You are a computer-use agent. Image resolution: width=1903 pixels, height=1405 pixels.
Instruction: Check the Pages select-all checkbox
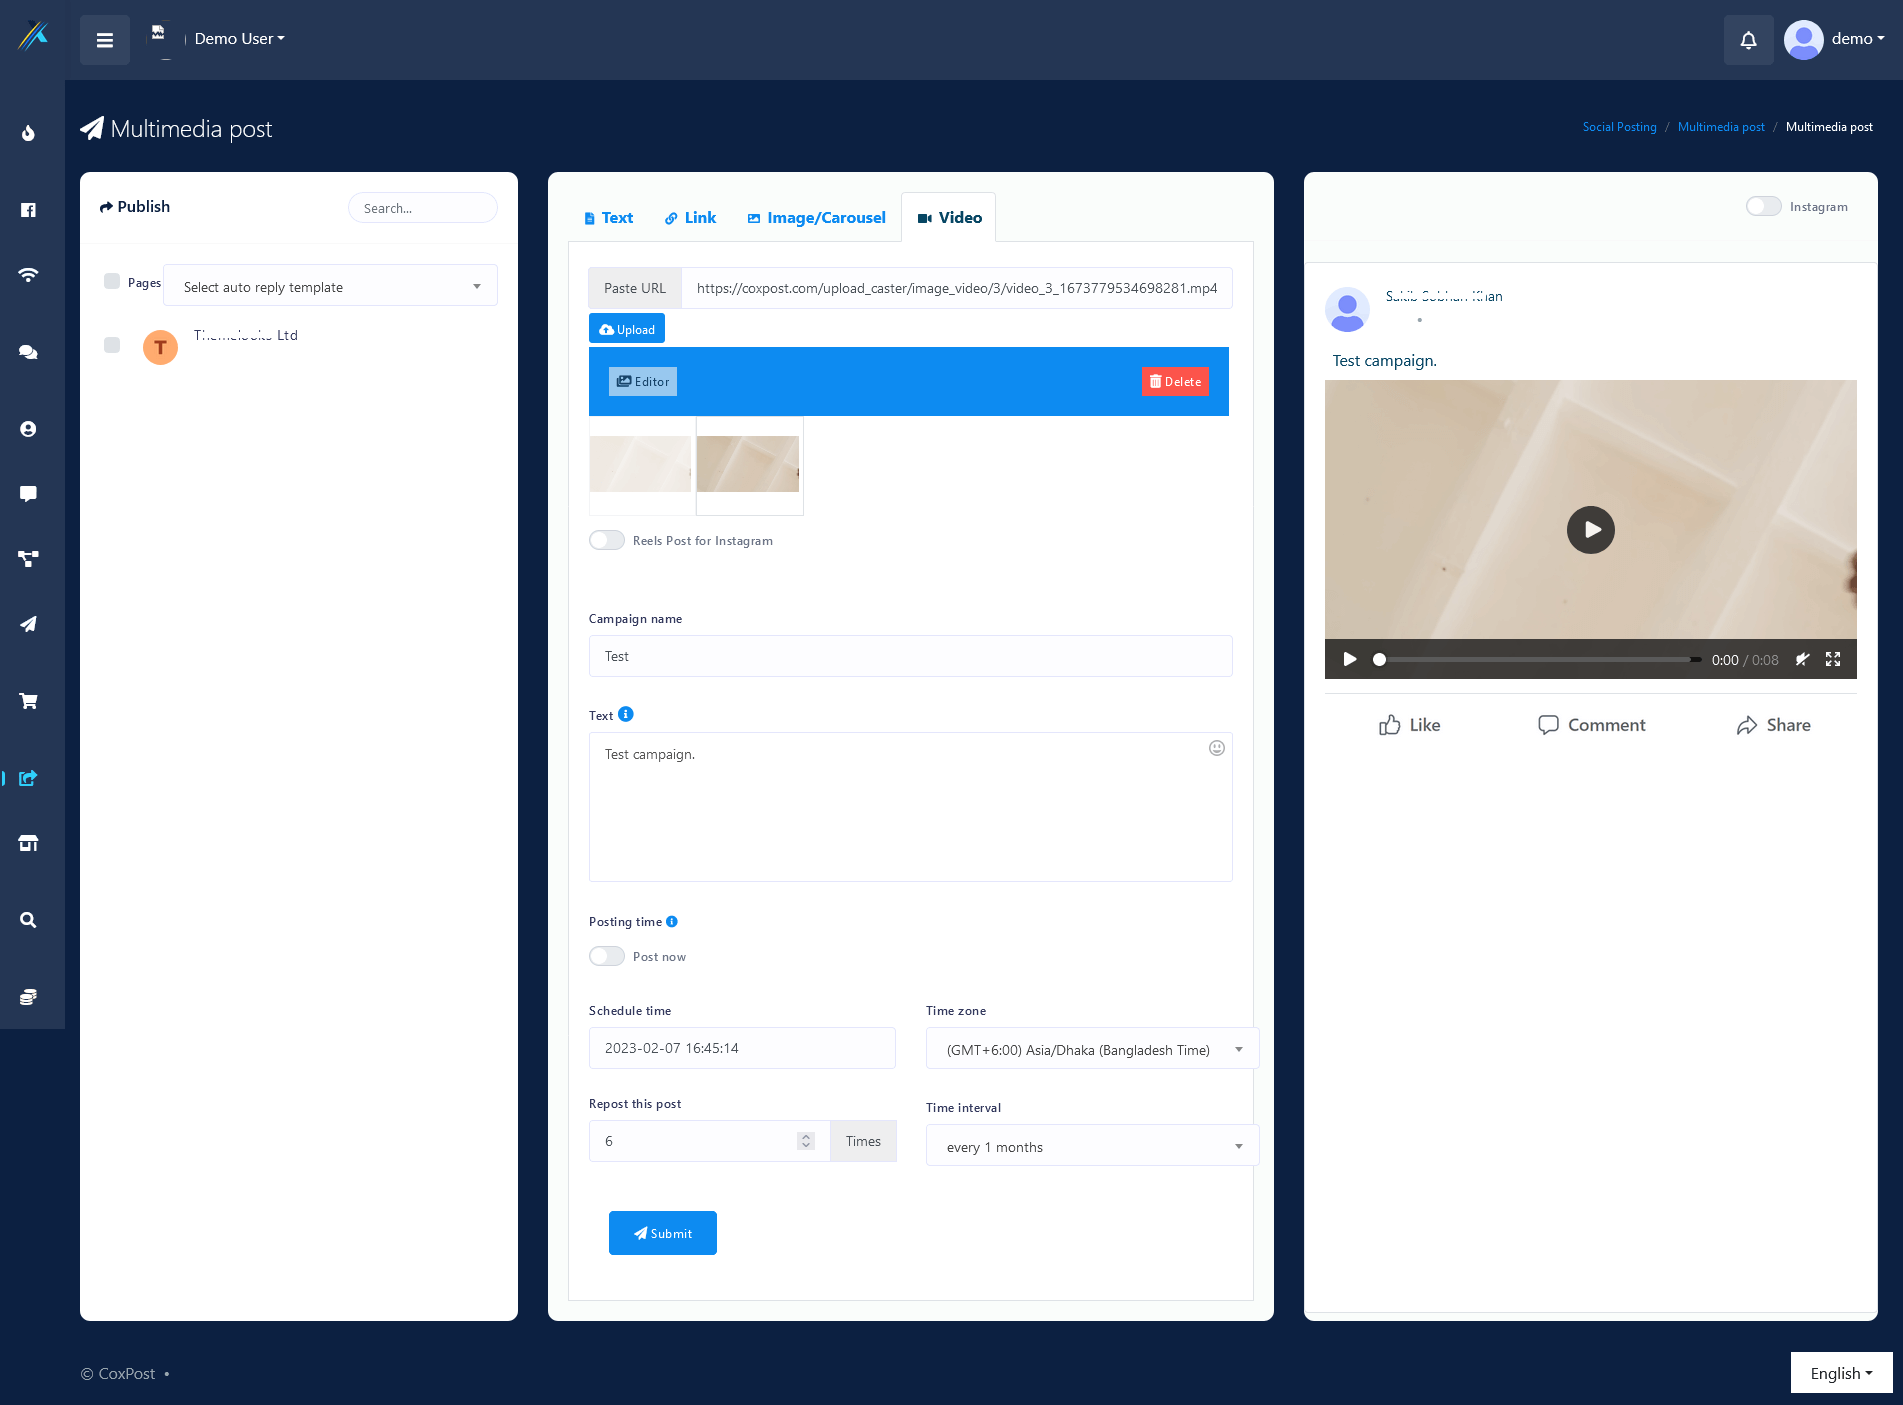point(112,282)
